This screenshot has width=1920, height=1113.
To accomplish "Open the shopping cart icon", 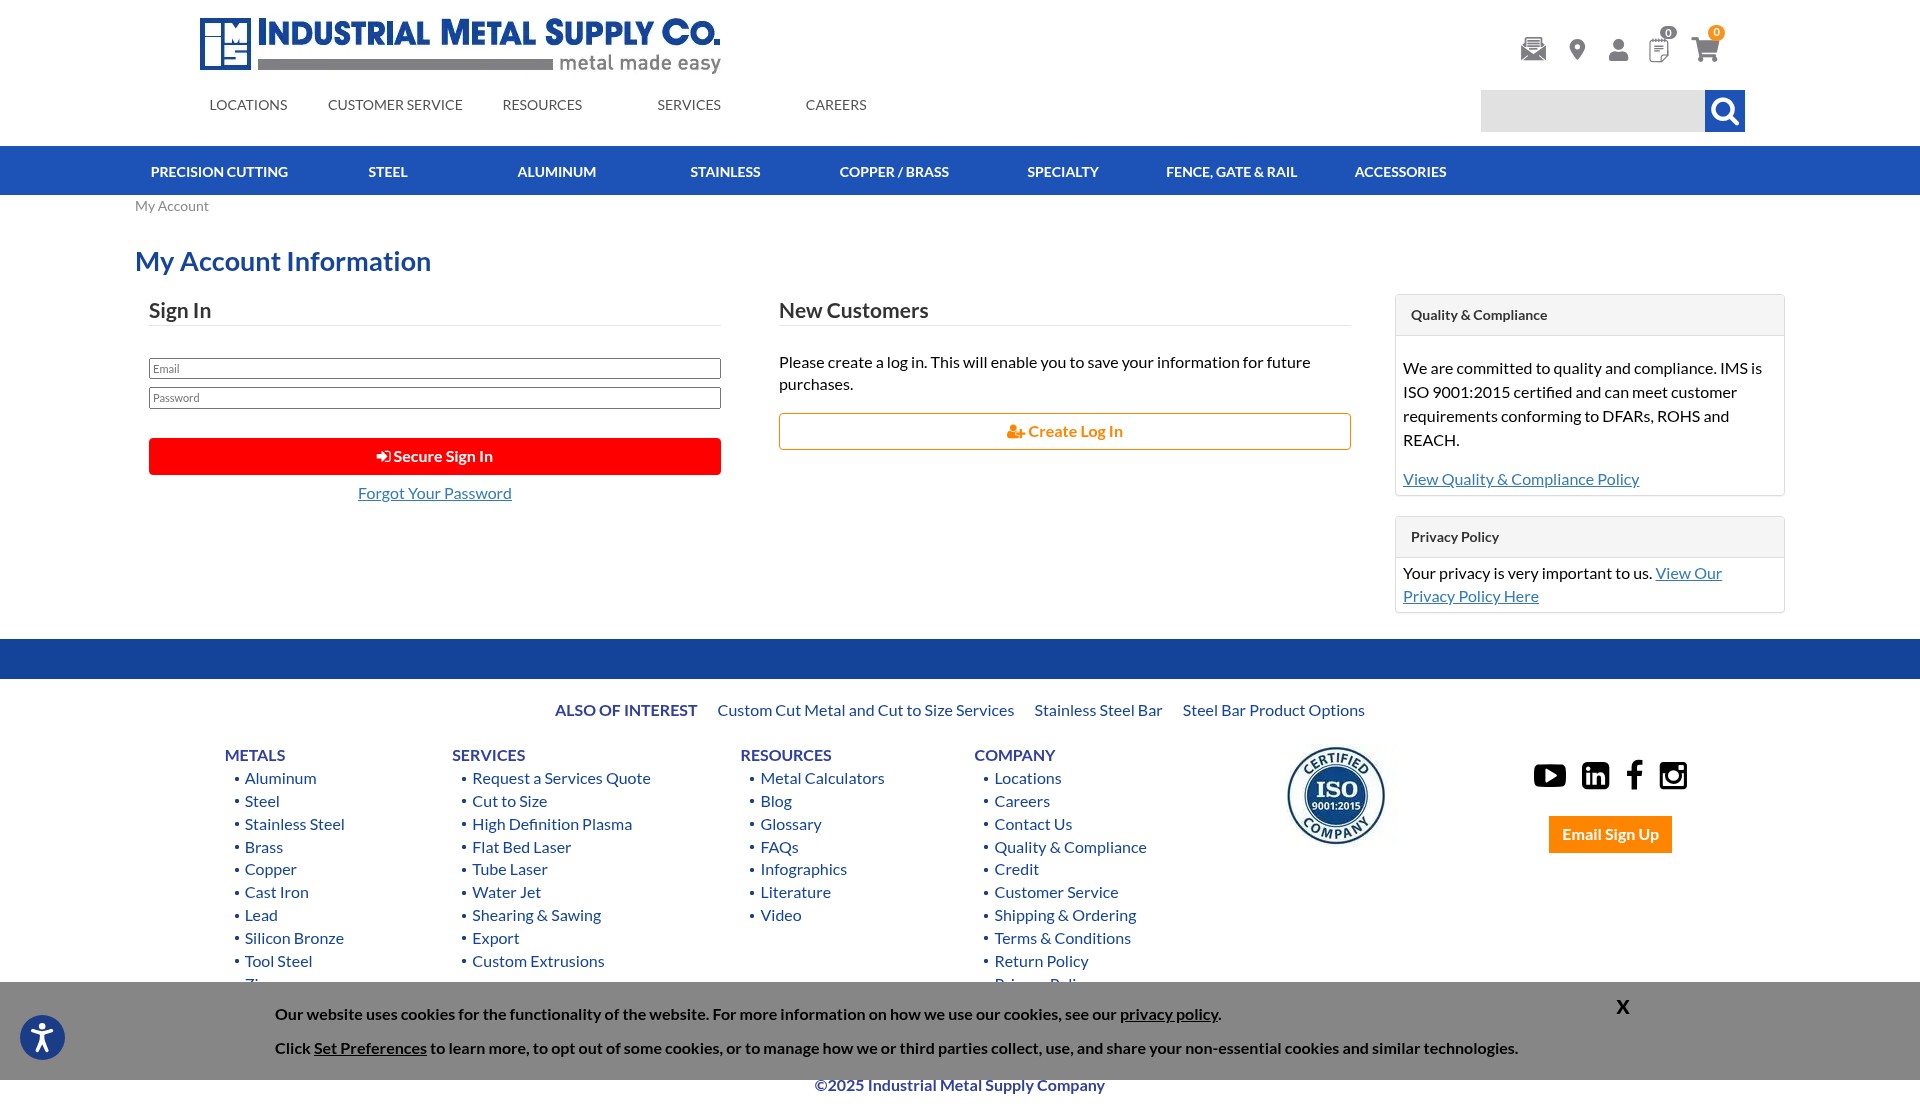I will 1706,47.
